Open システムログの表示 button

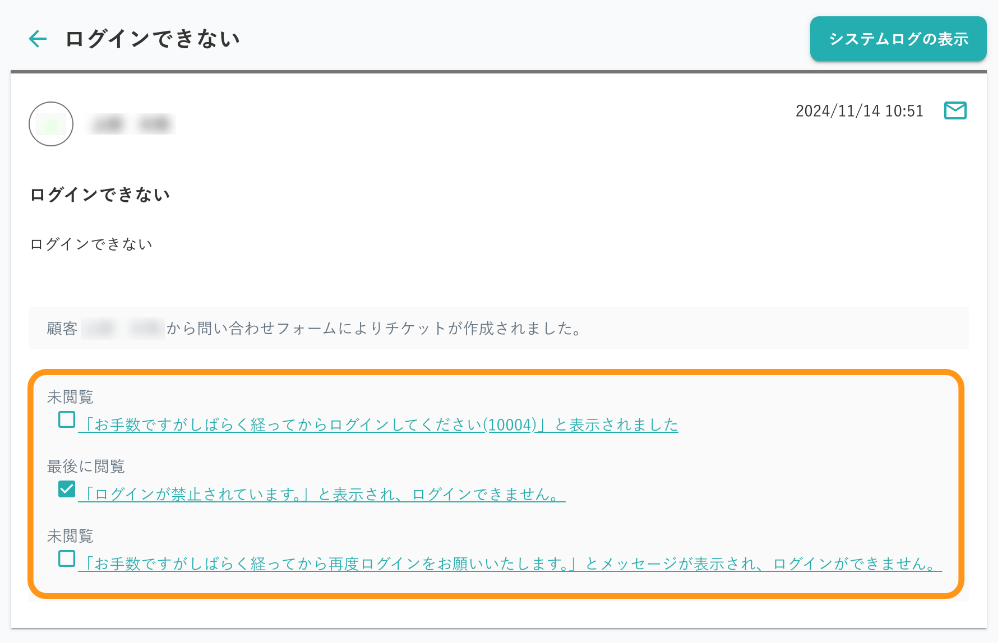point(898,40)
